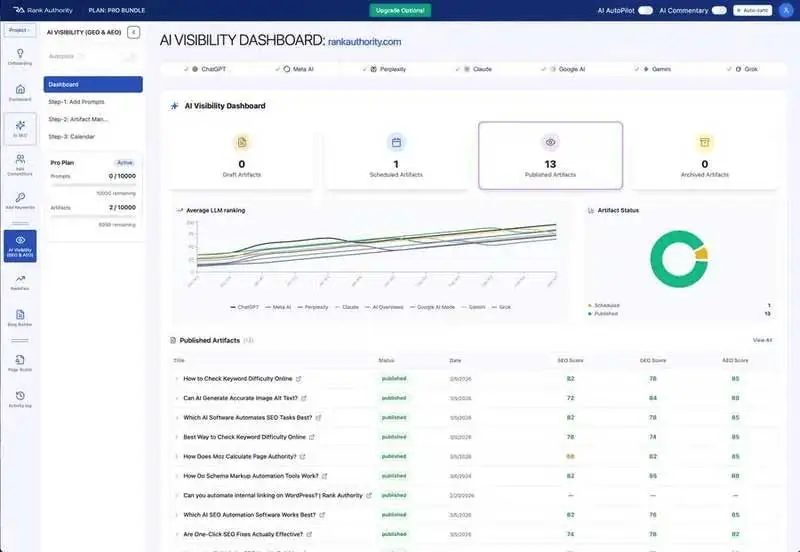Open the Onboarding lightbulb icon in sidebar
The image size is (800, 552).
click(x=20, y=53)
